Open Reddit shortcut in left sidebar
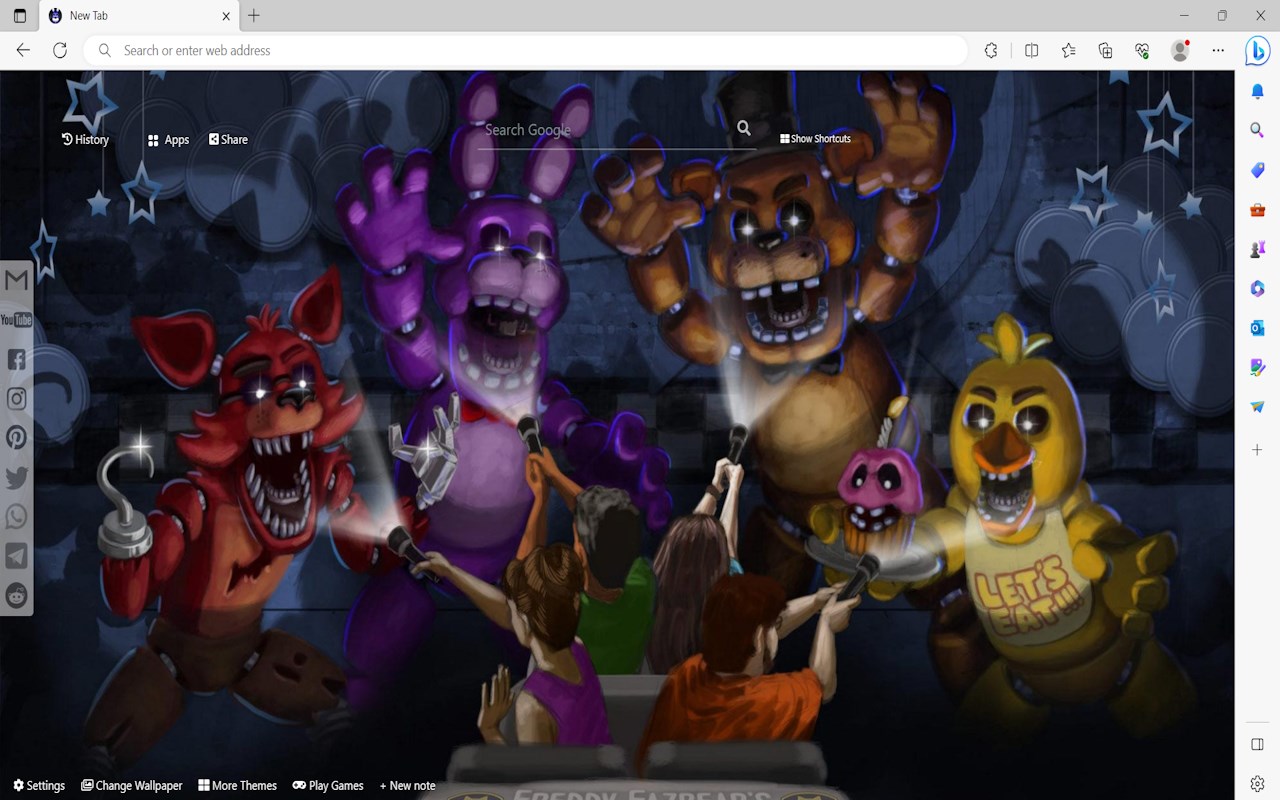 tap(16, 596)
